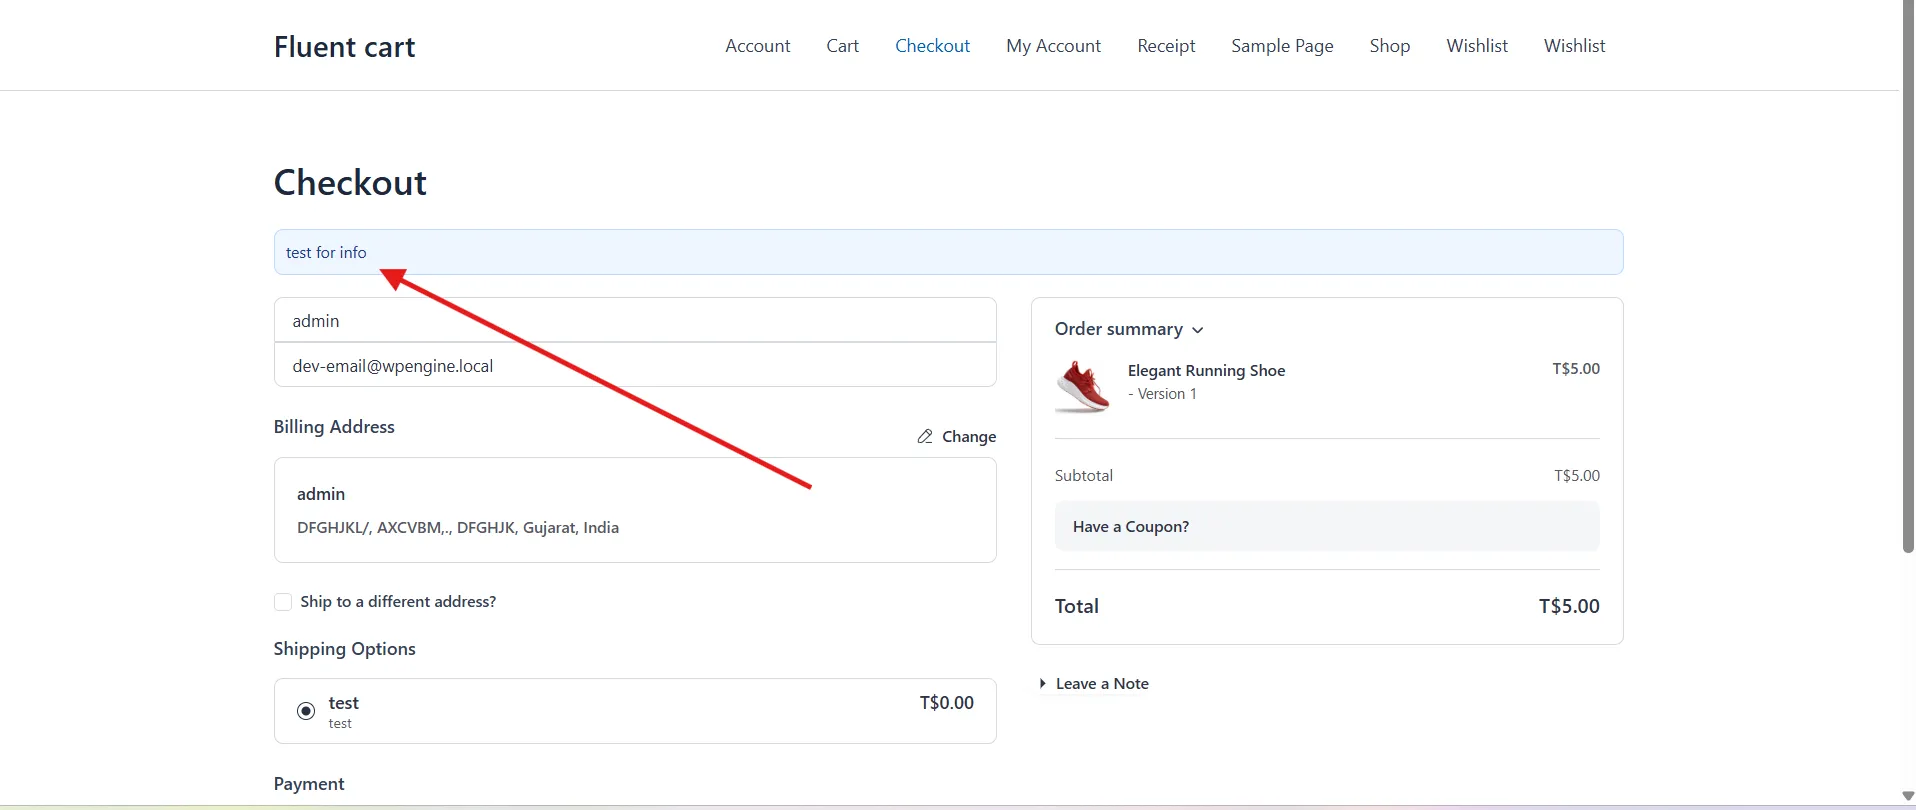The width and height of the screenshot is (1916, 810).
Task: Expand the Have a Coupon? field
Action: point(1327,527)
